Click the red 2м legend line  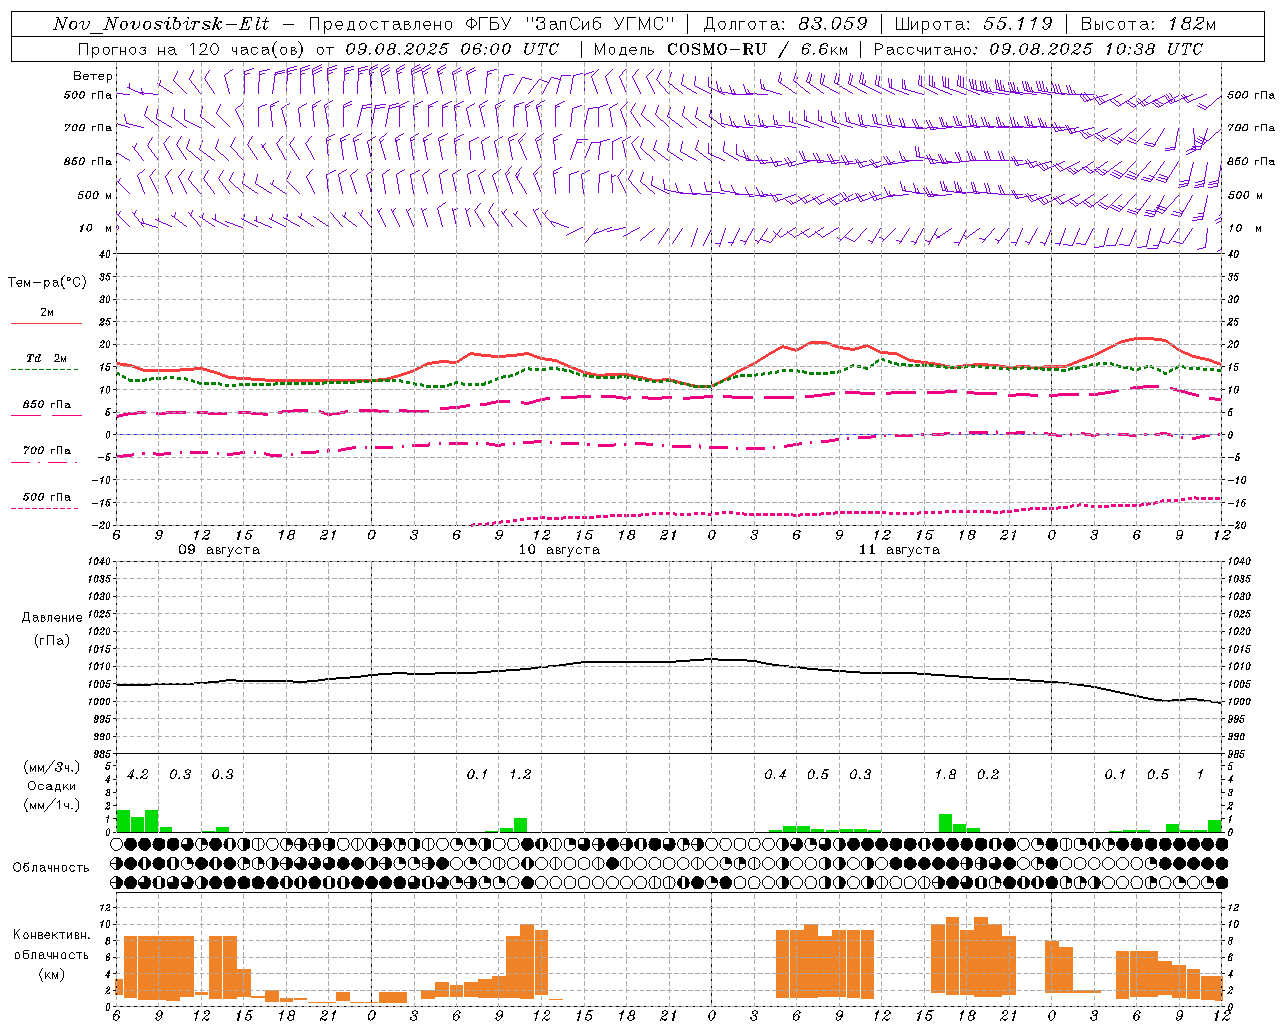(46, 324)
